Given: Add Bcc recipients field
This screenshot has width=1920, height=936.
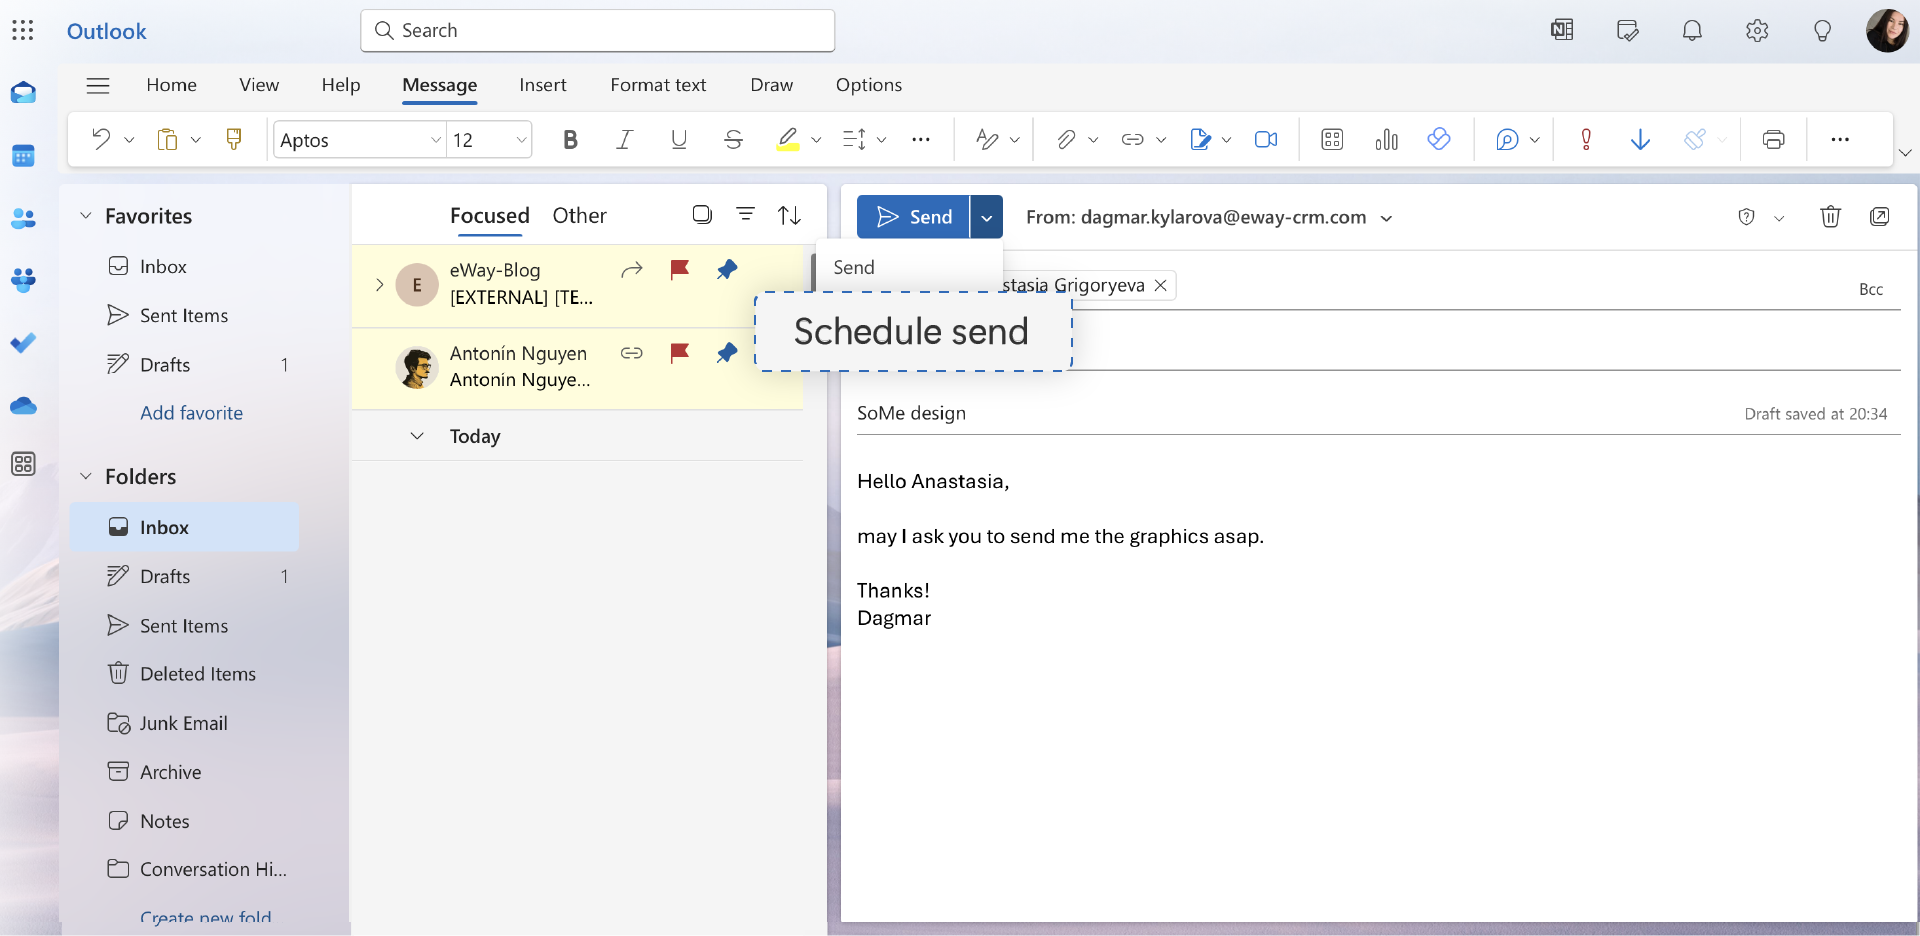Looking at the screenshot, I should point(1871,289).
